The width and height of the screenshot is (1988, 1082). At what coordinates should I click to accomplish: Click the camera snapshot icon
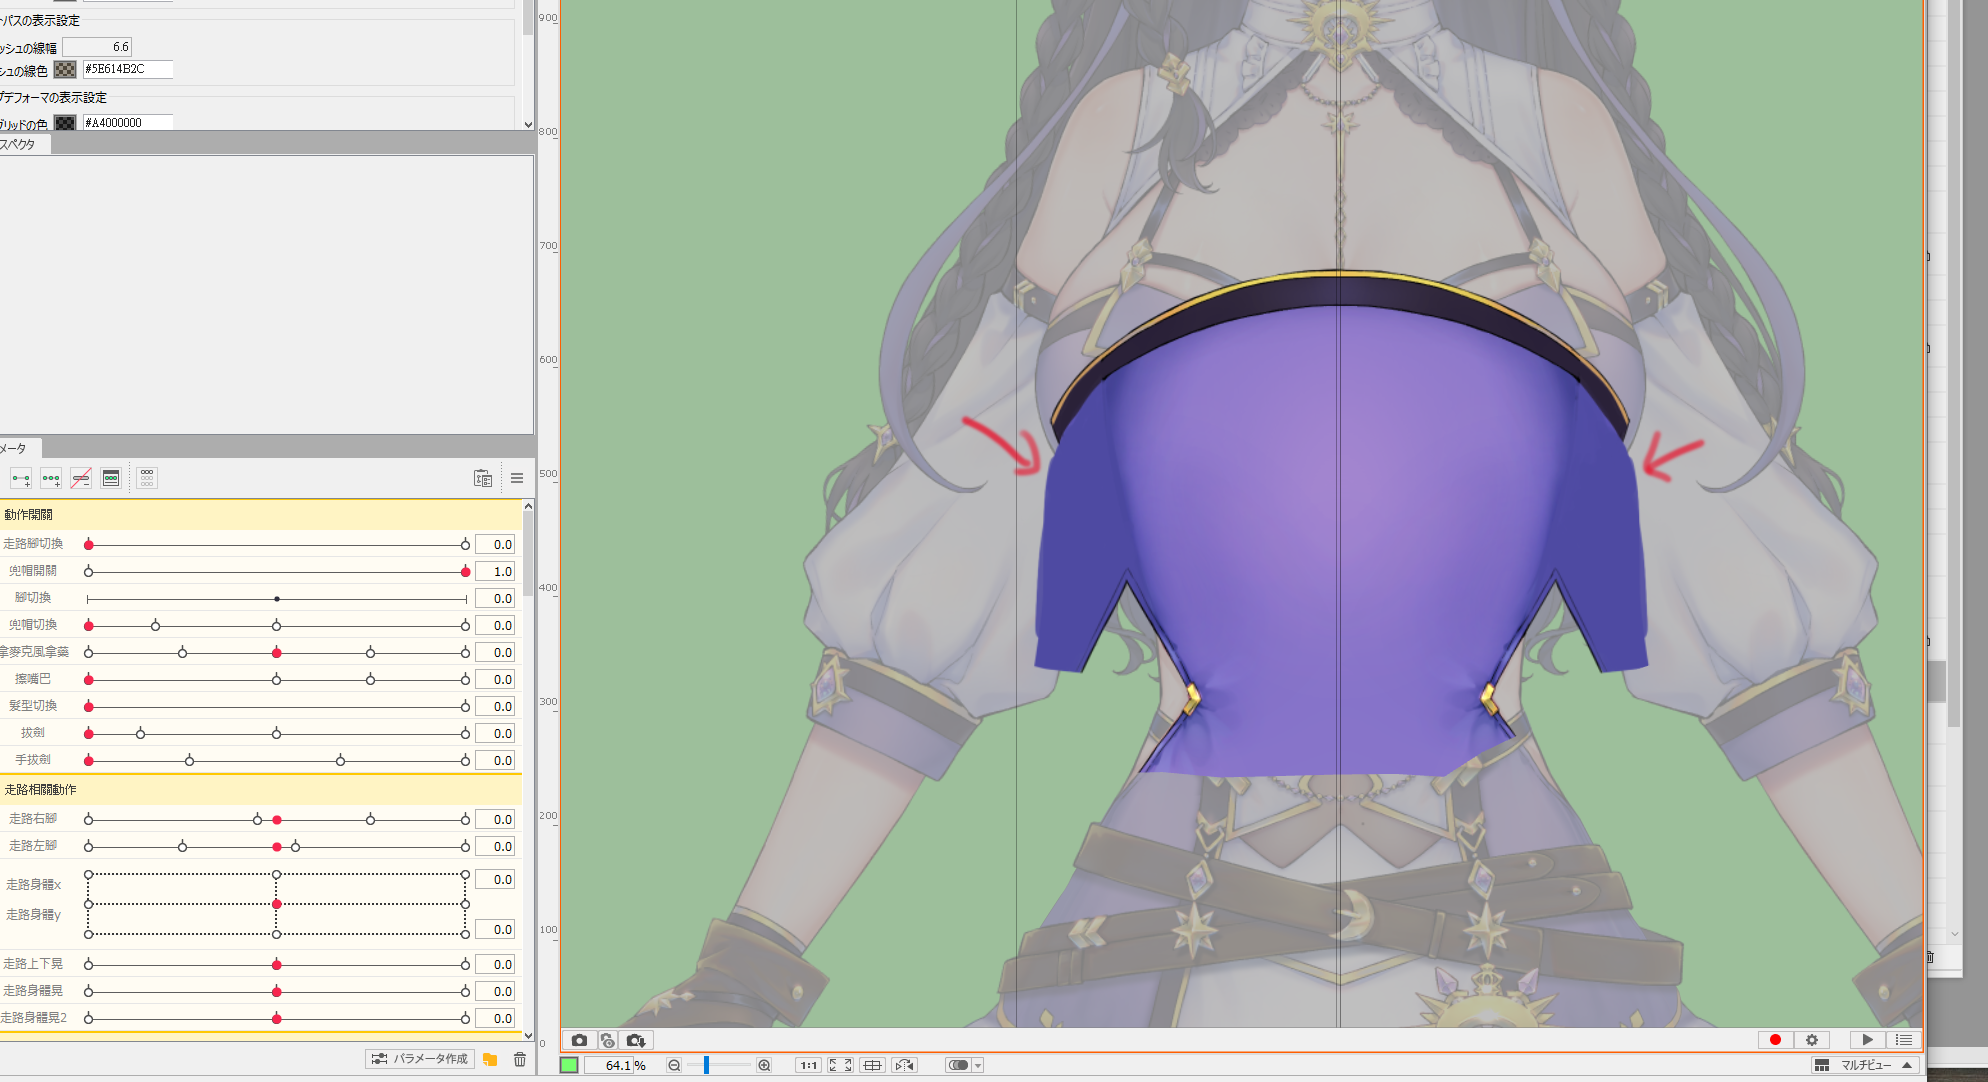tap(579, 1040)
